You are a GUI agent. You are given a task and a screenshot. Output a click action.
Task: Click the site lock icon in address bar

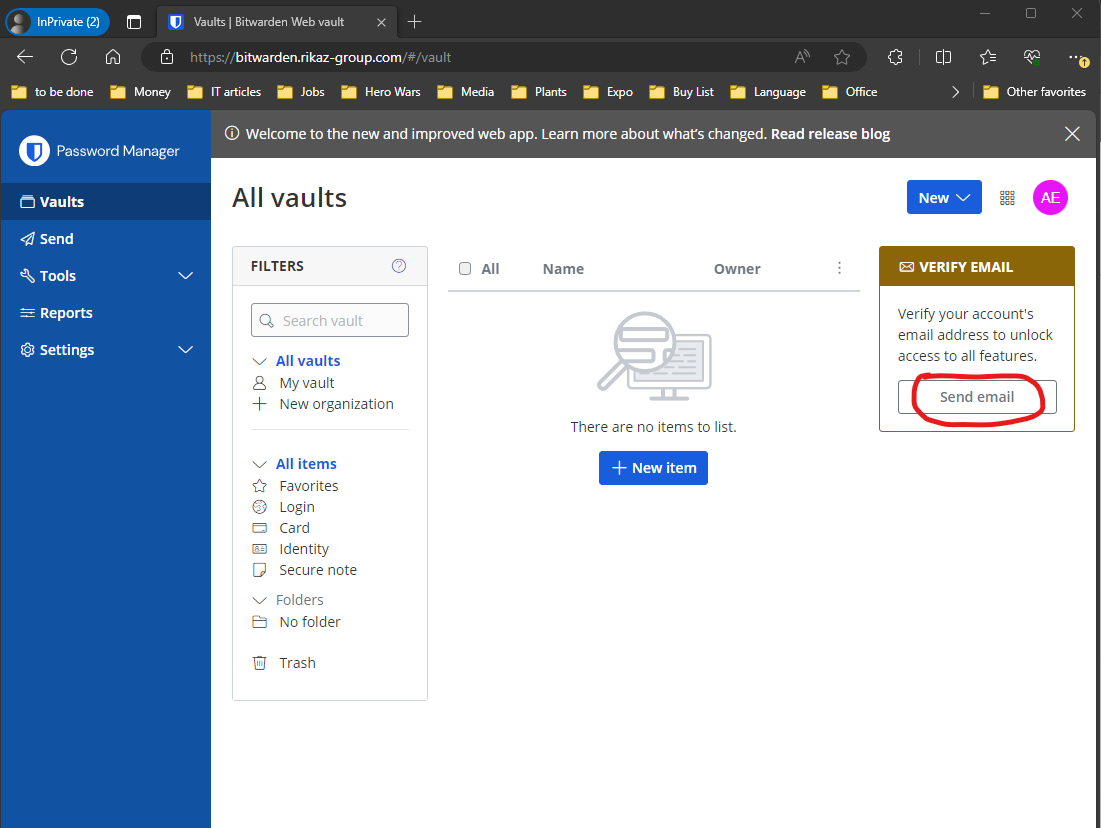tap(167, 57)
